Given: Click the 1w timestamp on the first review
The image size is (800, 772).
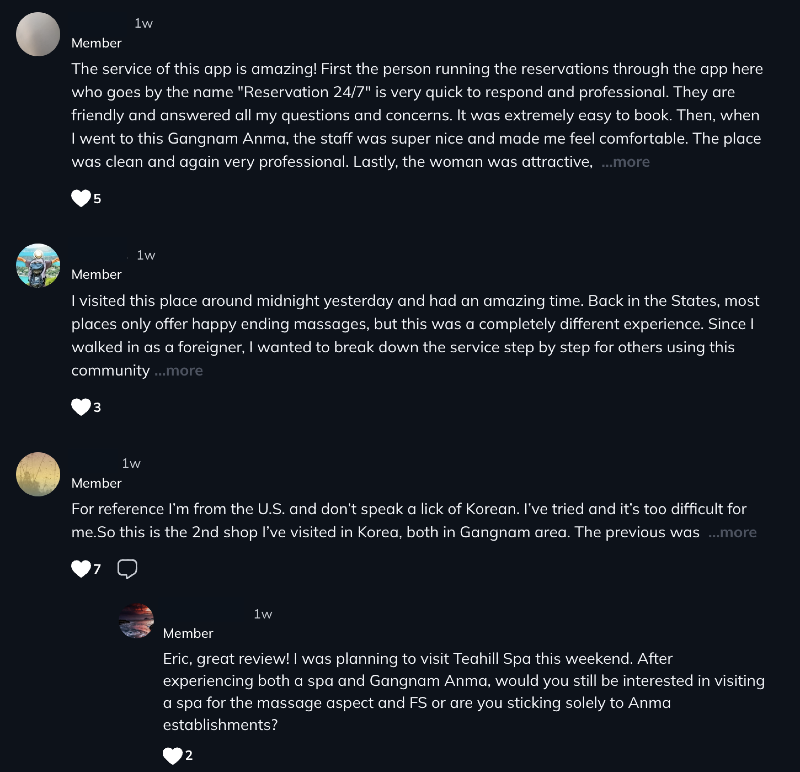Looking at the screenshot, I should point(143,23).
